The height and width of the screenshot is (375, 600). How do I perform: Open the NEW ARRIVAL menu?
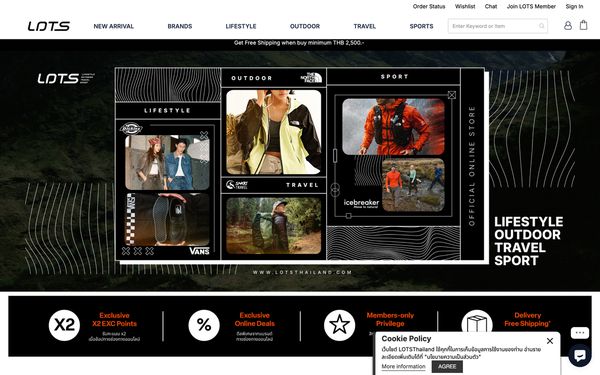(x=114, y=26)
